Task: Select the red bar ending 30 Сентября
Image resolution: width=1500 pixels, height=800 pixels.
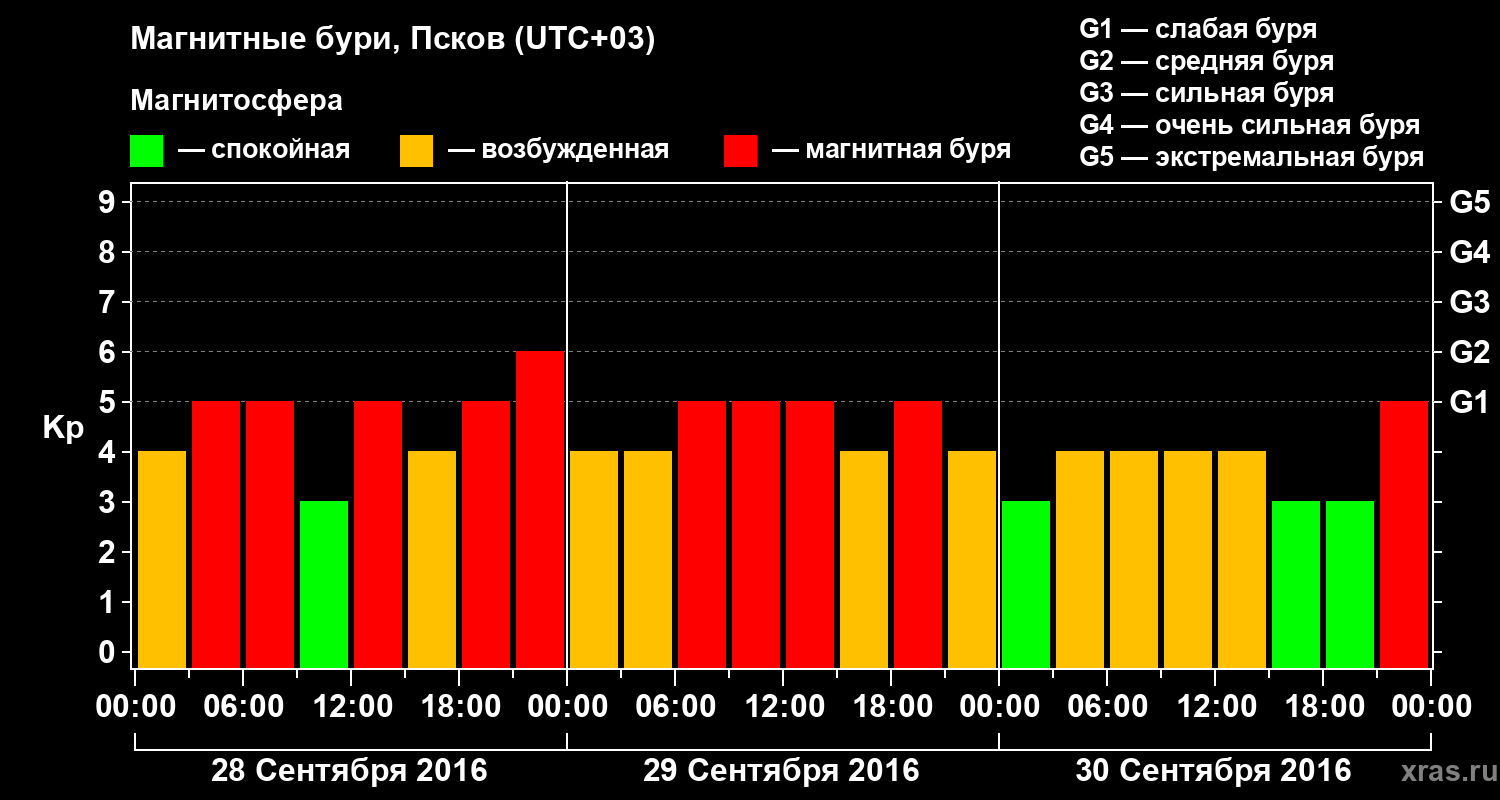Action: (x=1404, y=534)
